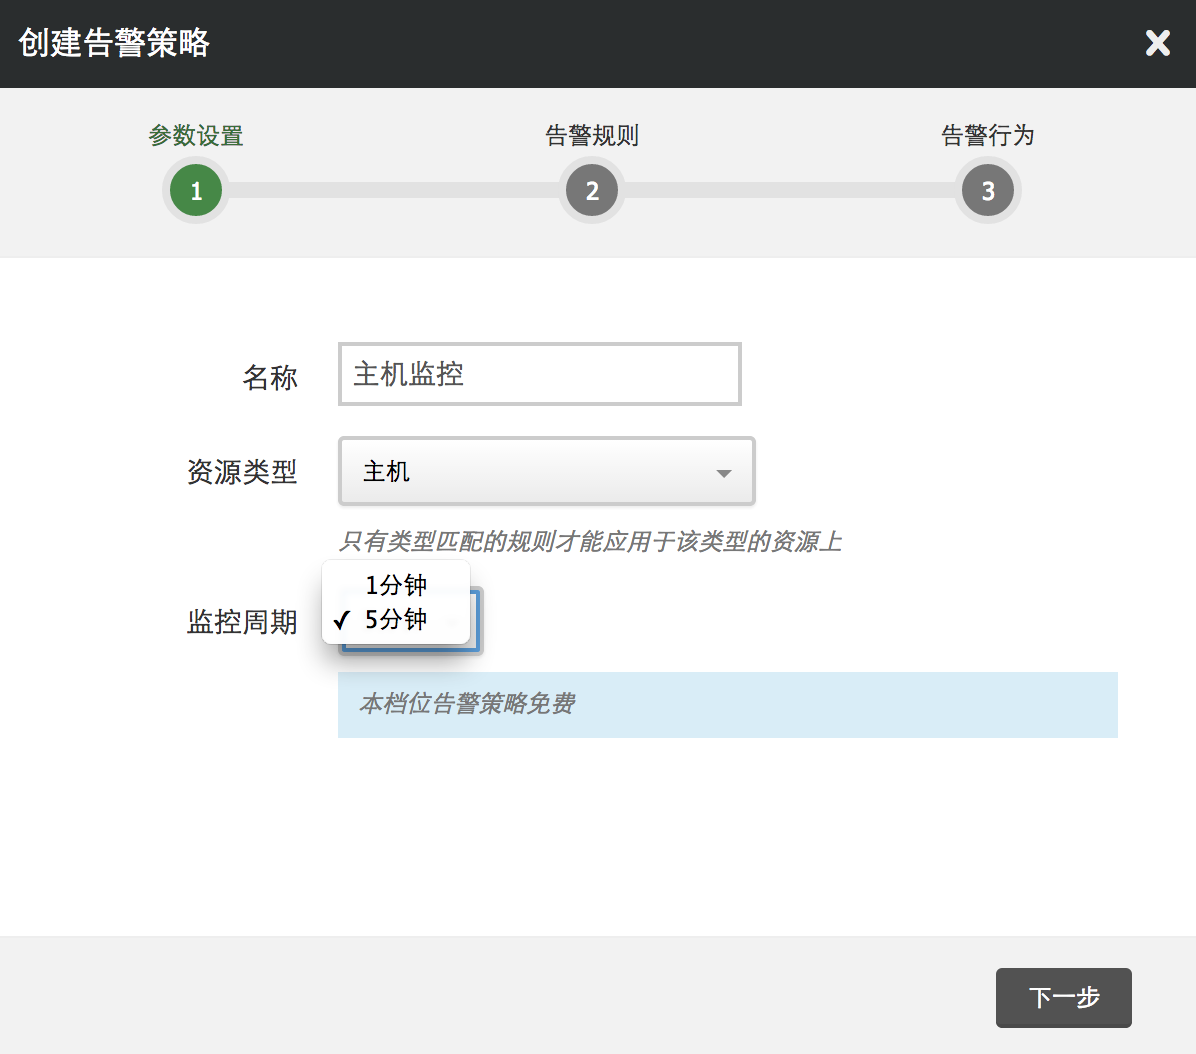Click progress bar between steps 1 and 2
This screenshot has height=1054, width=1196.
coord(394,190)
